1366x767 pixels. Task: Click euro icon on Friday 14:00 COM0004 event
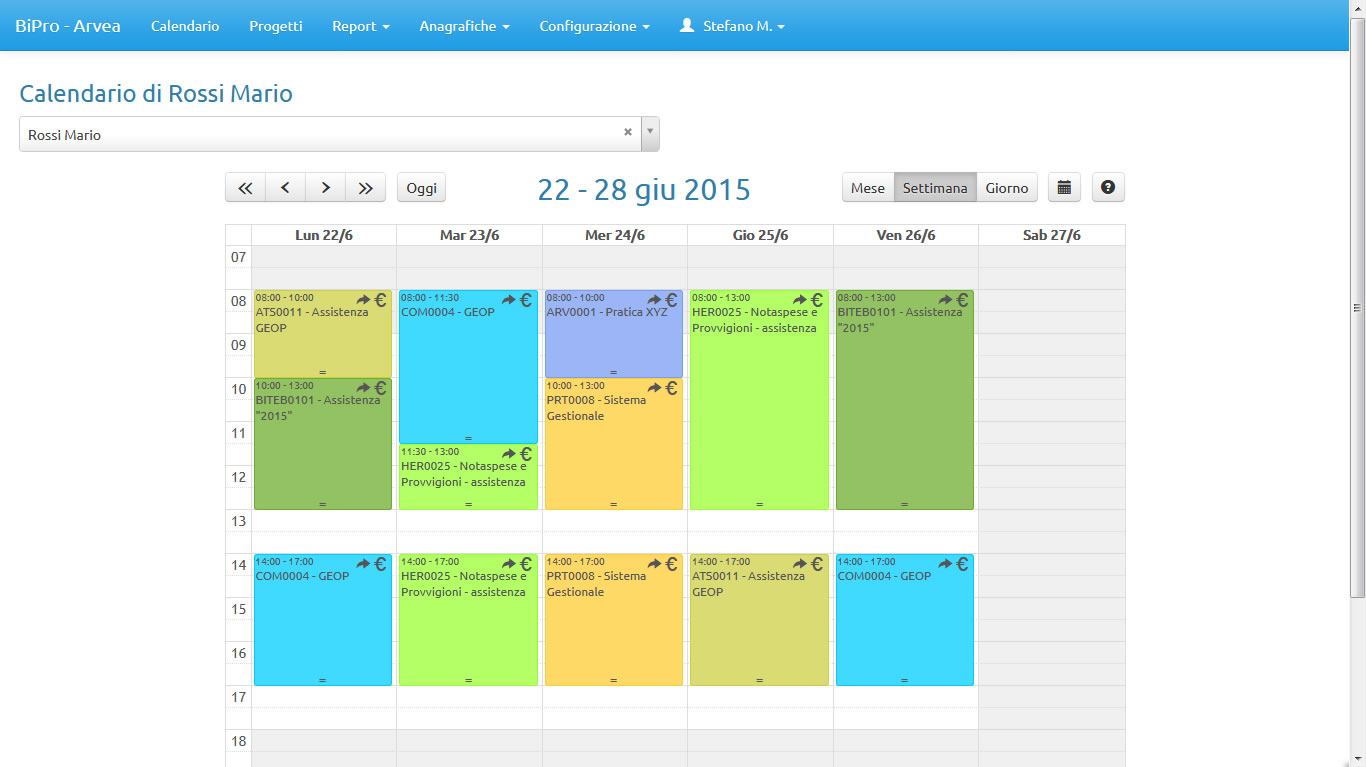[x=962, y=564]
